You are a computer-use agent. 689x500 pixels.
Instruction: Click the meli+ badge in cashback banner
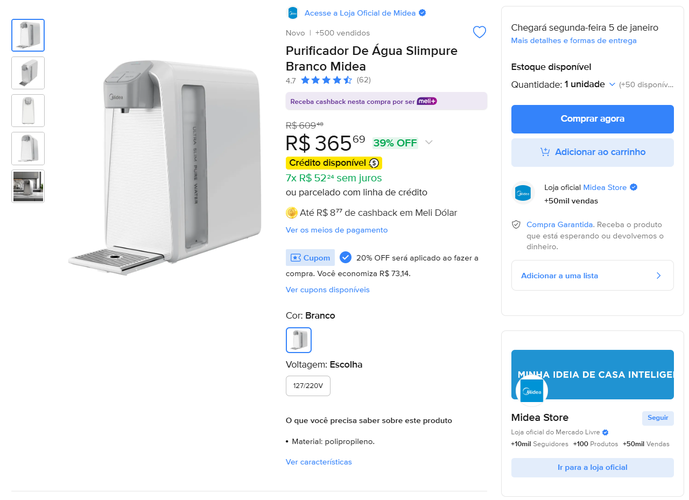pos(427,101)
